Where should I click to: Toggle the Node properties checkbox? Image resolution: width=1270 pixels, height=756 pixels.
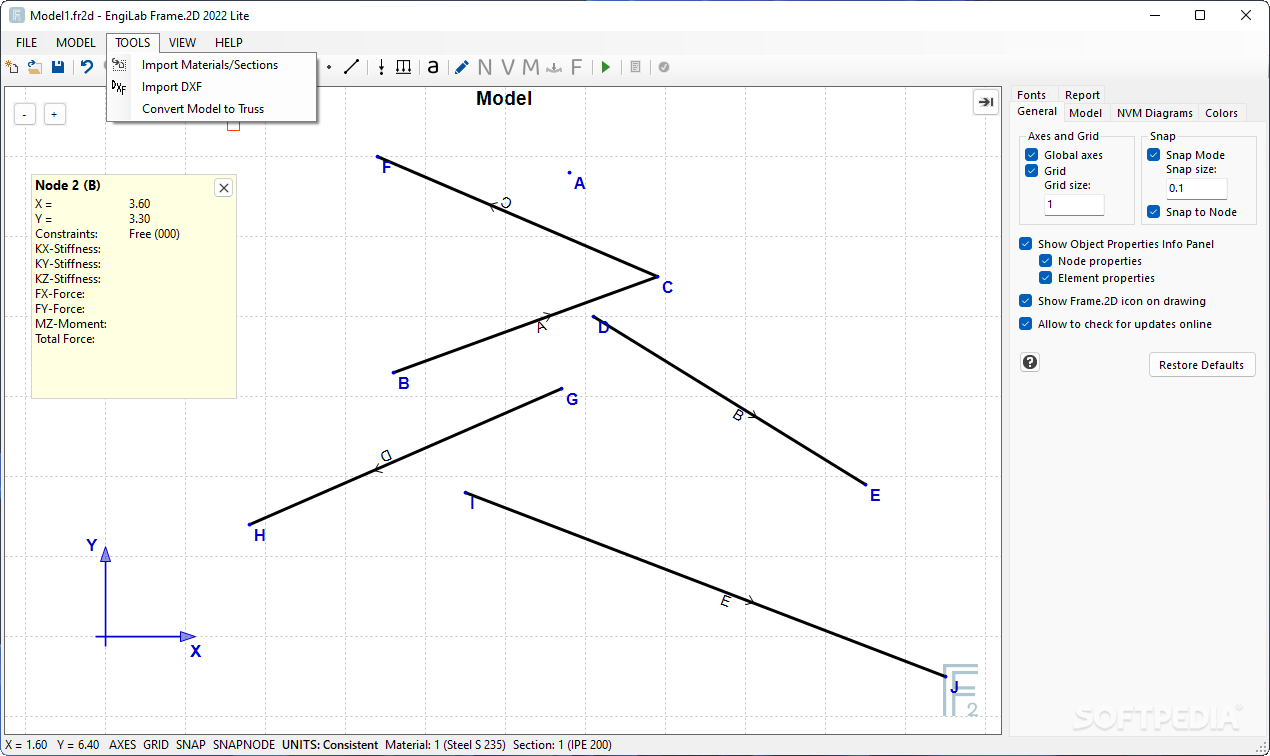pos(1046,261)
